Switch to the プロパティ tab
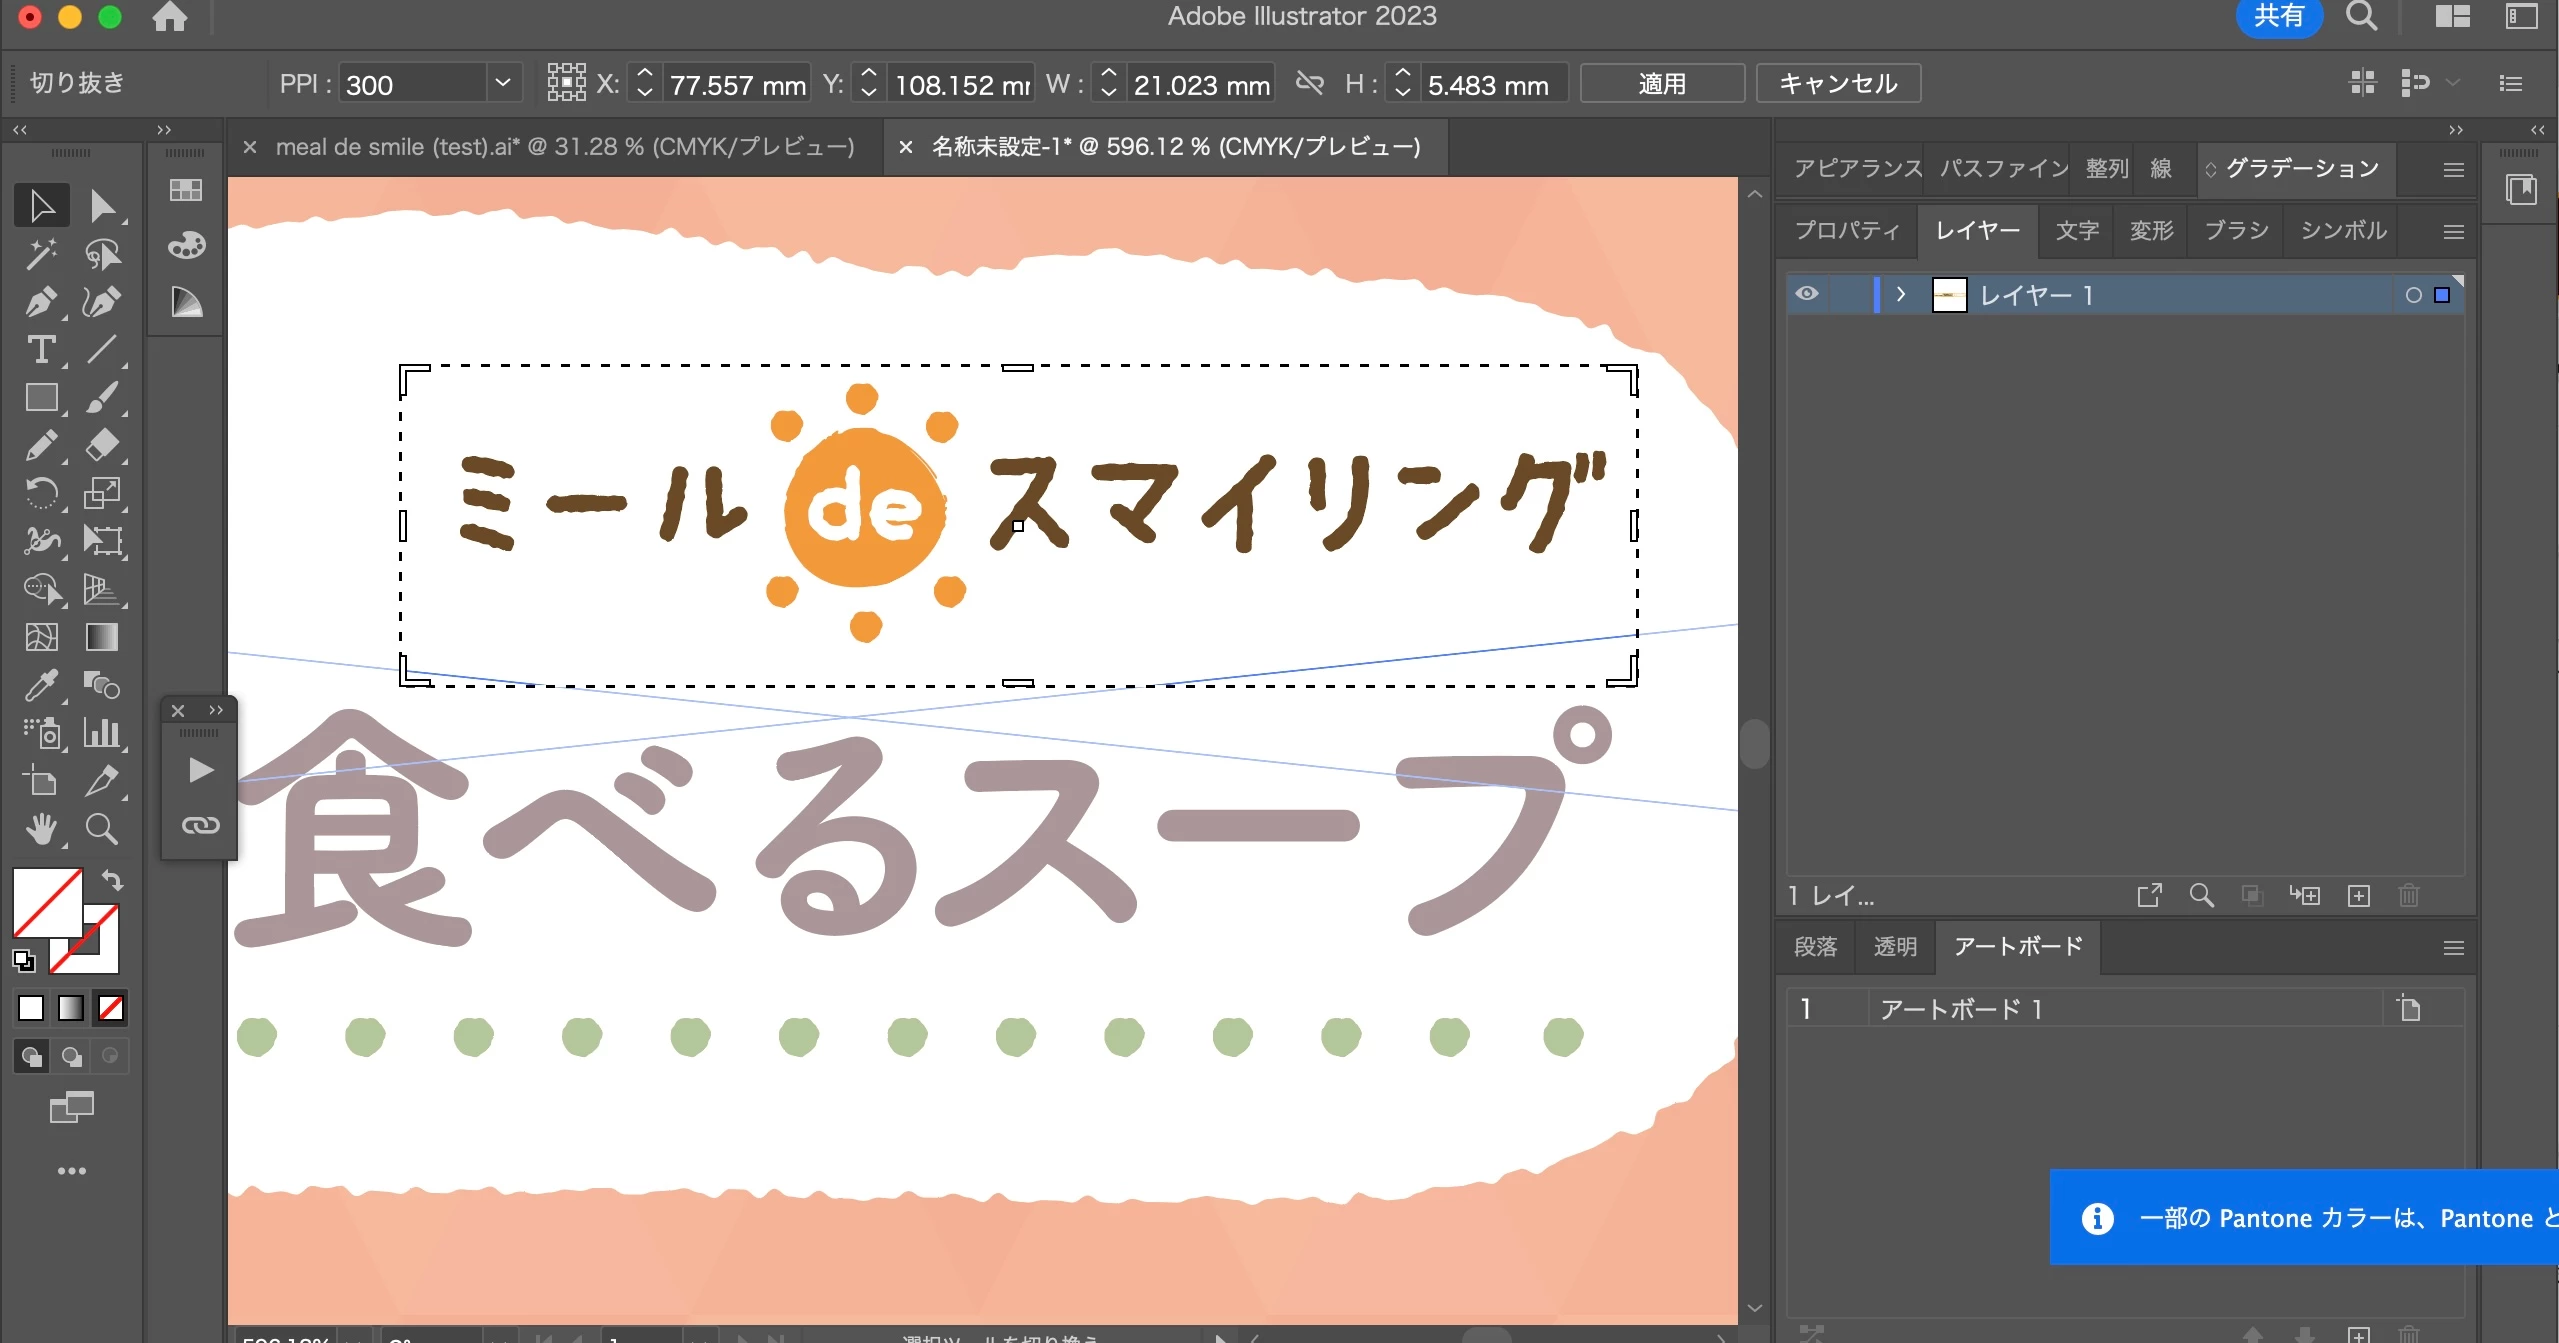The image size is (2559, 1343). (1846, 231)
